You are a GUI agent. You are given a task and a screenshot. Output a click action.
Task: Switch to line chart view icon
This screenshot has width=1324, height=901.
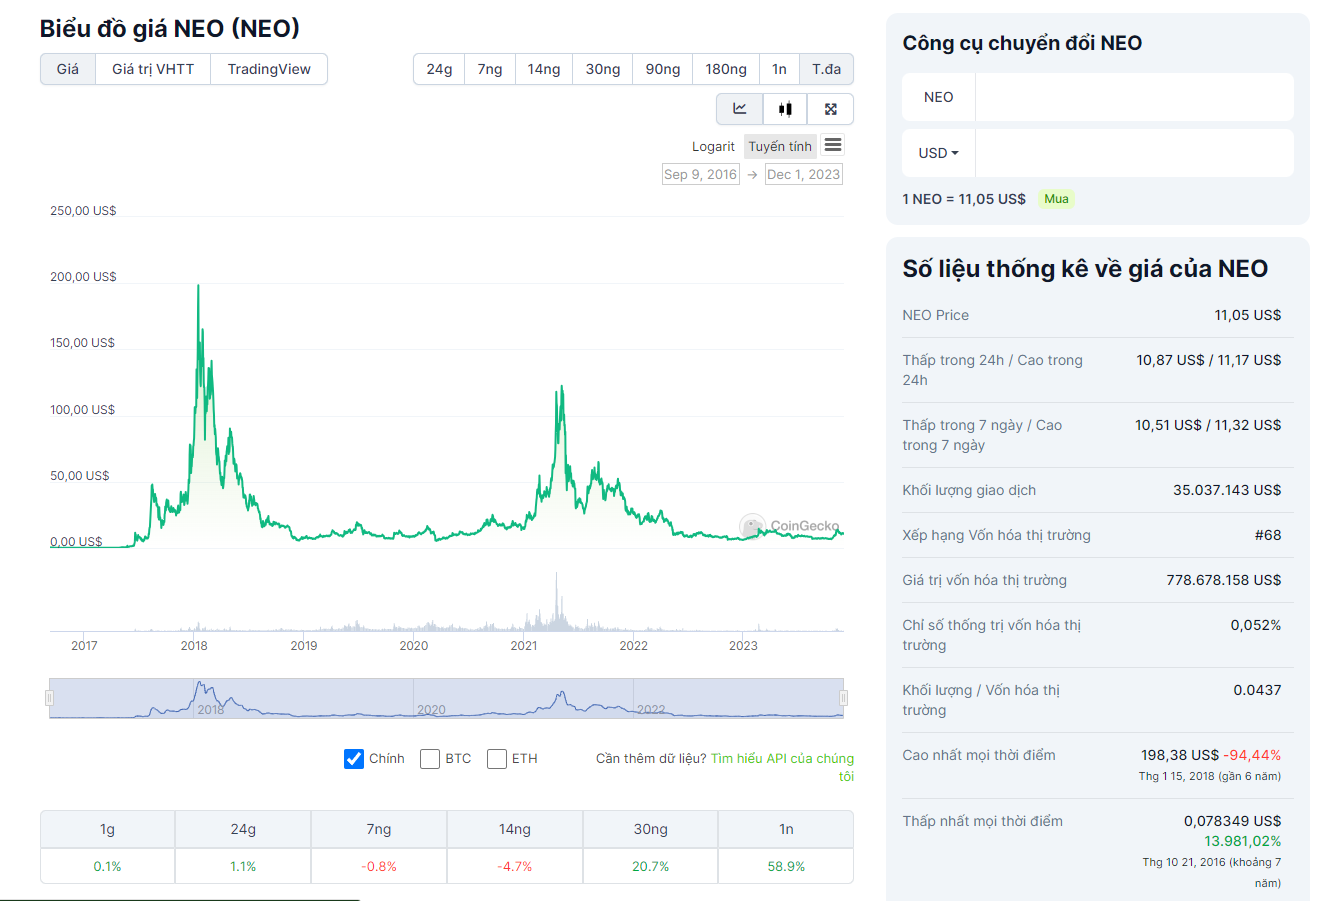coord(740,109)
